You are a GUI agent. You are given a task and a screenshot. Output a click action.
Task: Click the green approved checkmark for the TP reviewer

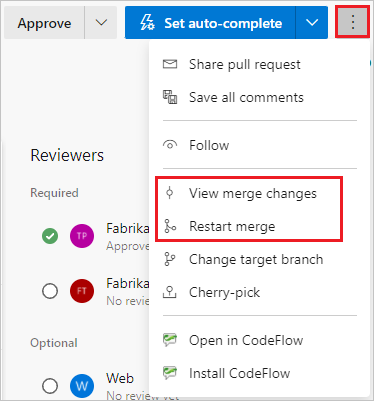pos(50,236)
